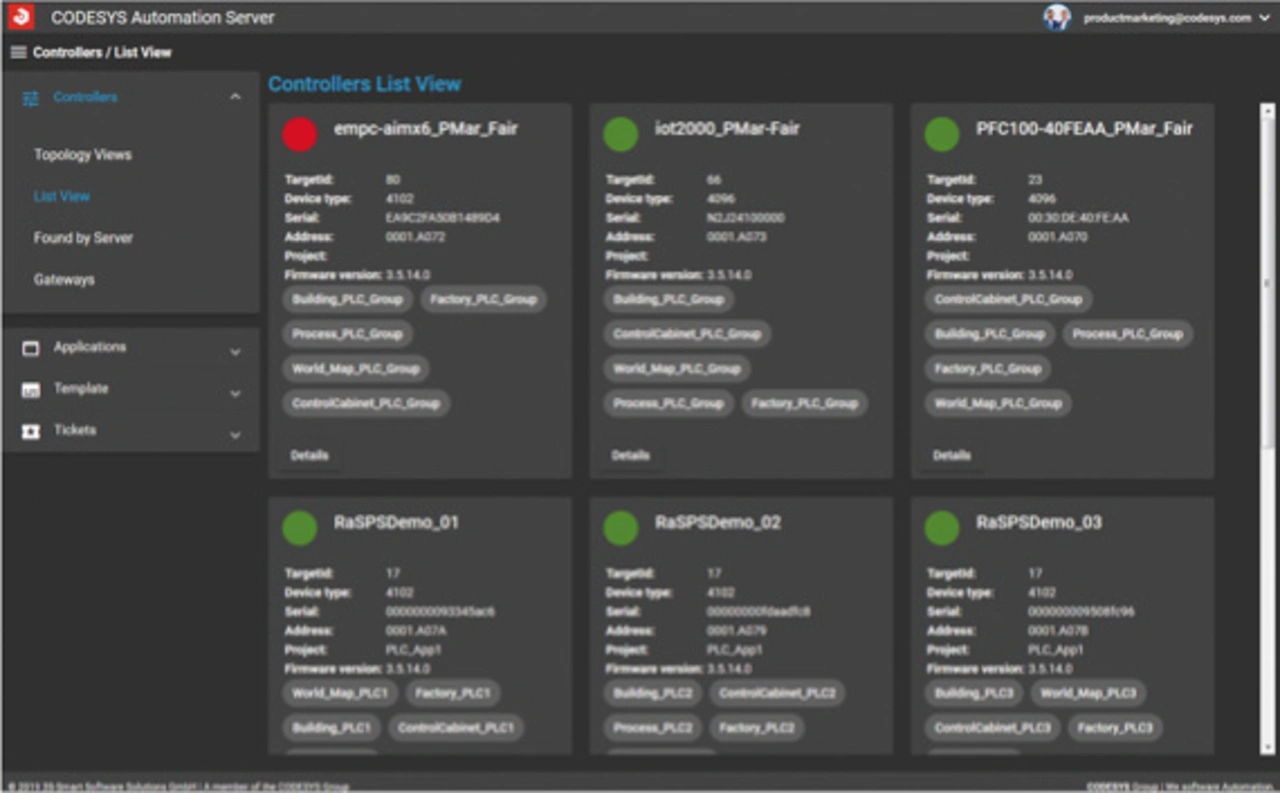Open the productmarketing@codesys.com account dropdown
1280x793 pixels.
coord(1177,18)
